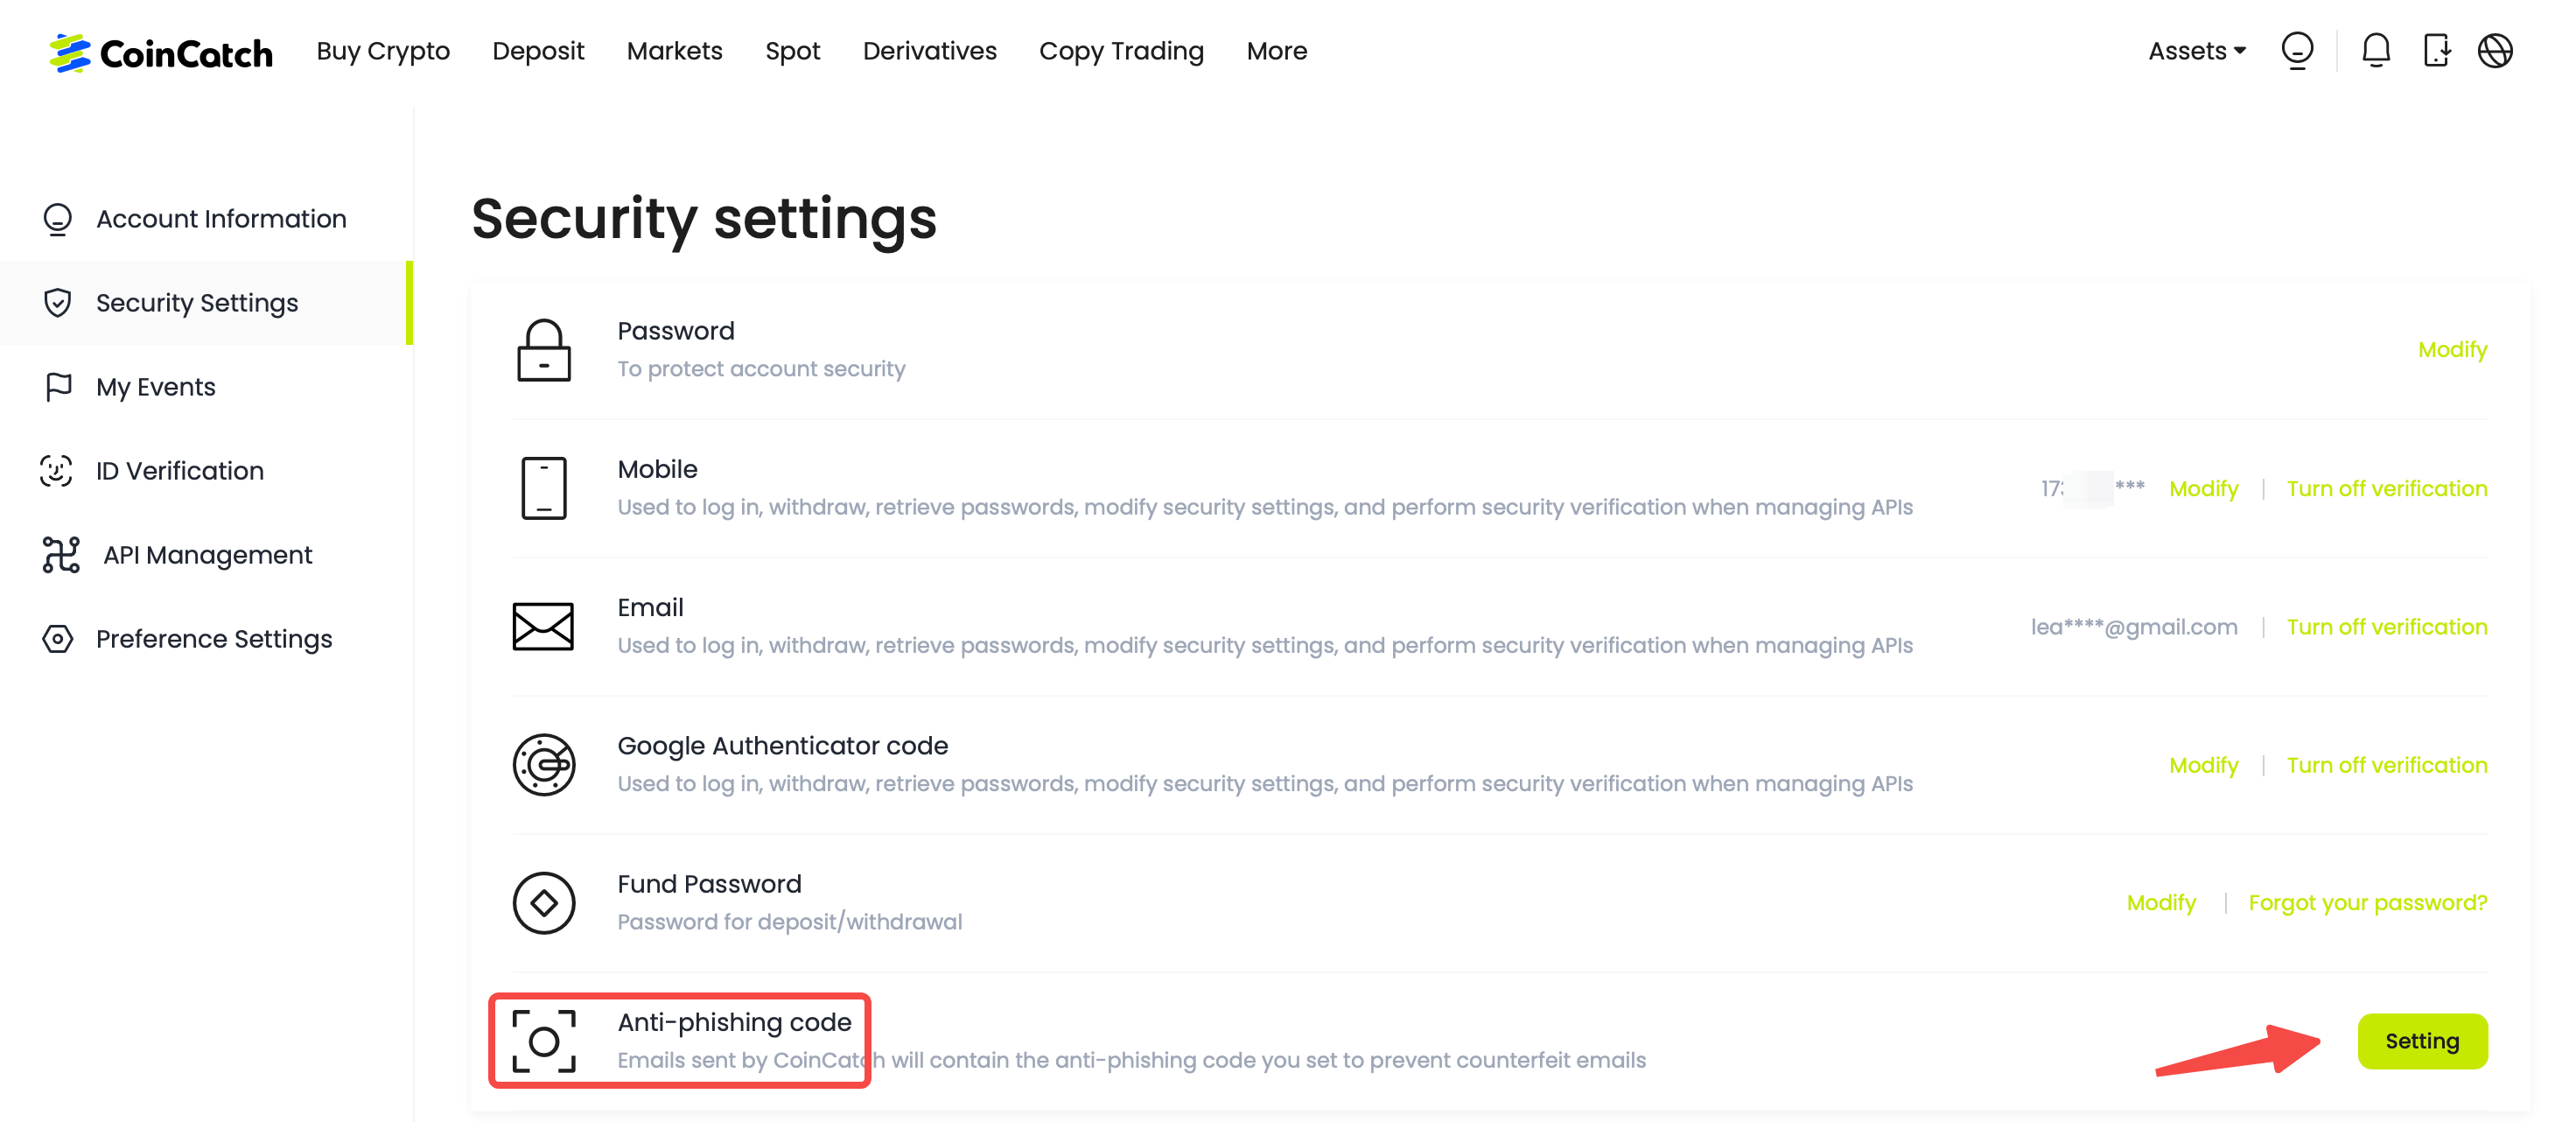
Task: Expand the Assets dropdown
Action: click(2197, 51)
